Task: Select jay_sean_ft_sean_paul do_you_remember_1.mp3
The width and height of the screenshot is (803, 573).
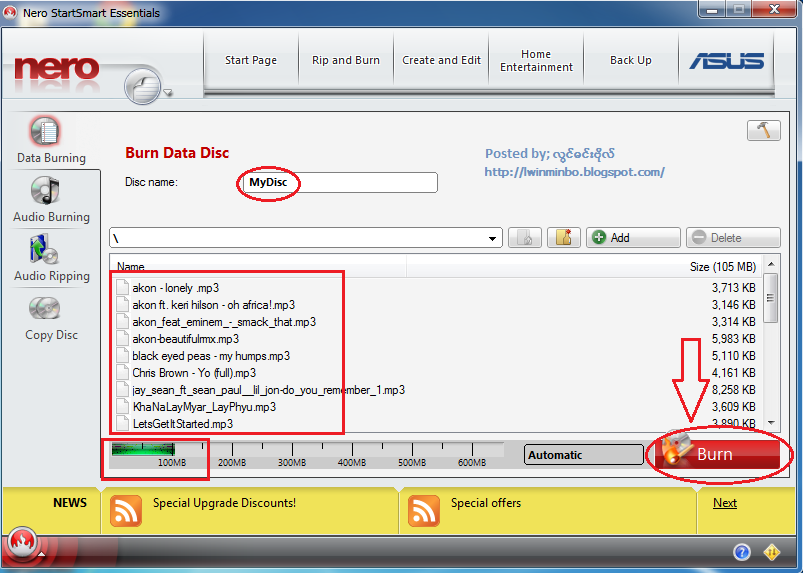Action: [268, 390]
